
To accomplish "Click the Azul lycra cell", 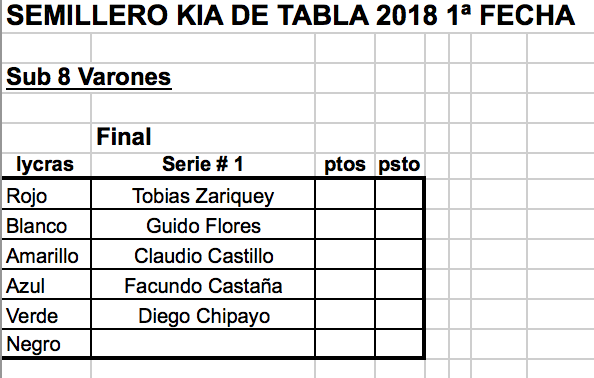I will pyautogui.click(x=46, y=284).
